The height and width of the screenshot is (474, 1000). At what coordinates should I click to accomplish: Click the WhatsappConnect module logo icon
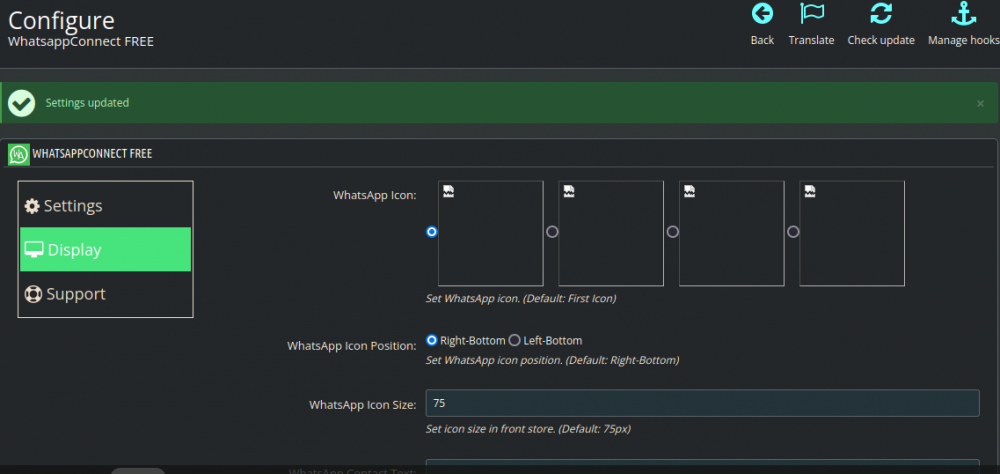[19, 154]
